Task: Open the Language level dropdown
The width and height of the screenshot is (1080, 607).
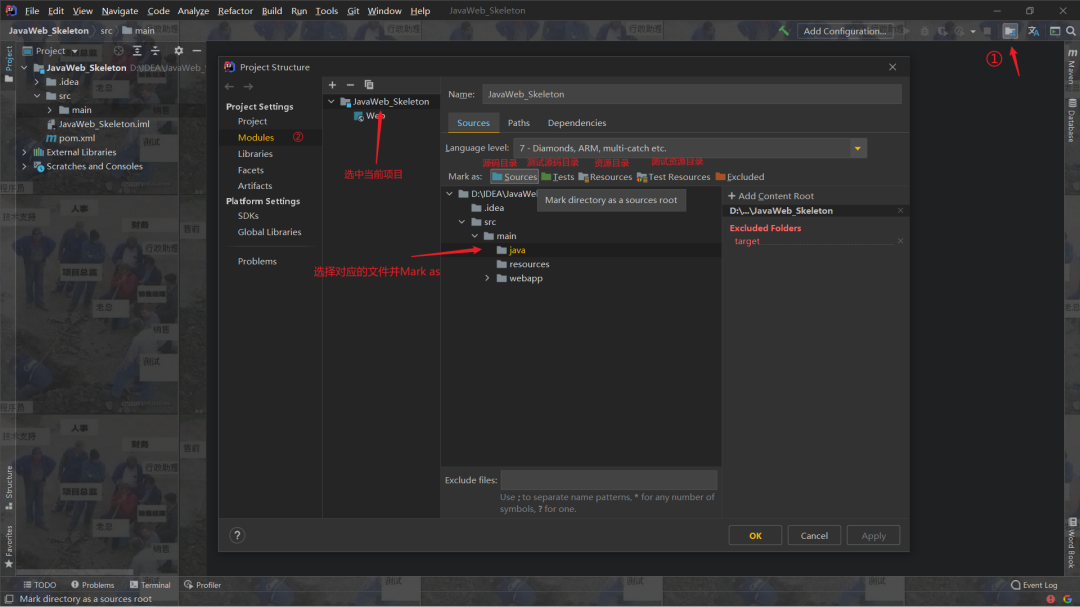Action: point(858,148)
